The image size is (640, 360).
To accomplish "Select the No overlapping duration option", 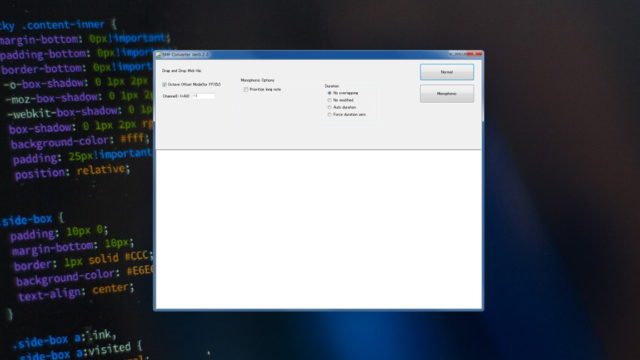I will (x=329, y=93).
